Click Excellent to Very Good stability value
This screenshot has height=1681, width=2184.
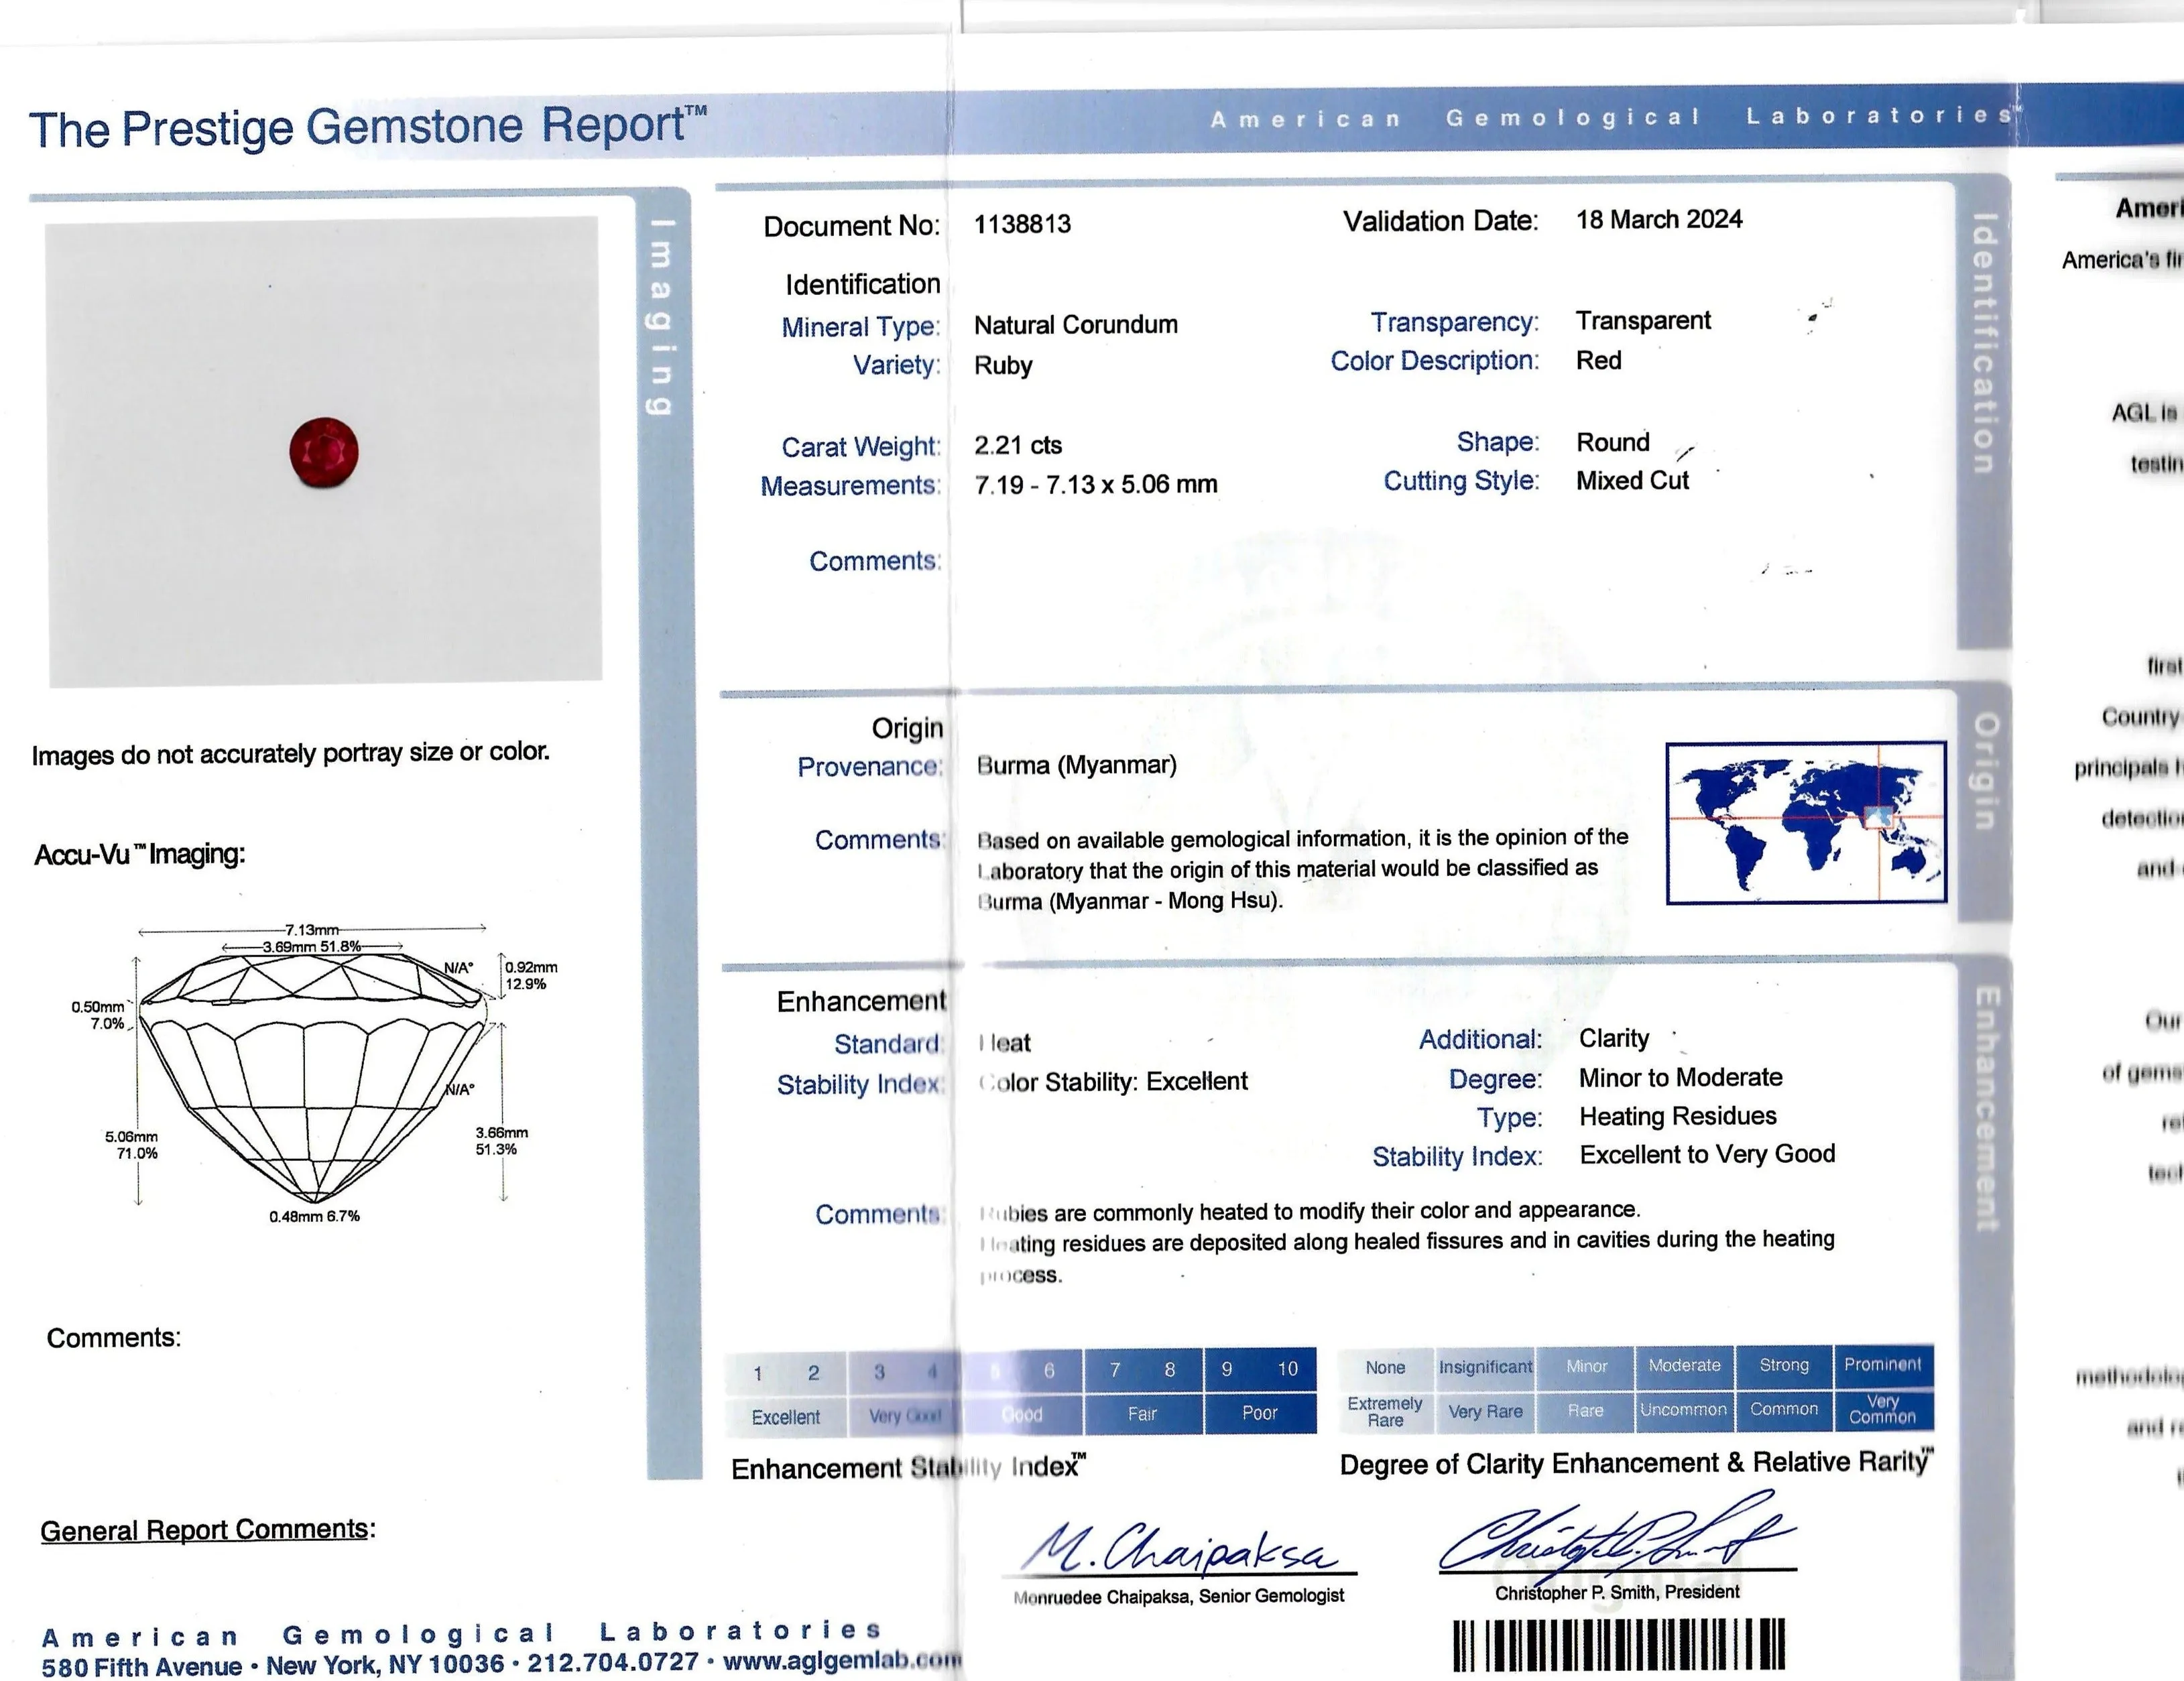1707,1155
